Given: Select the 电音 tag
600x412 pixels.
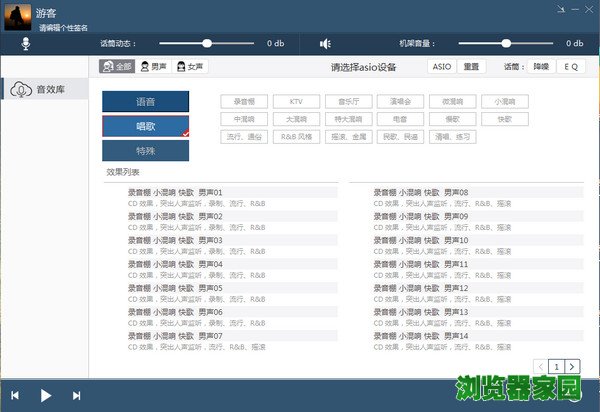Looking at the screenshot, I should click(x=400, y=119).
